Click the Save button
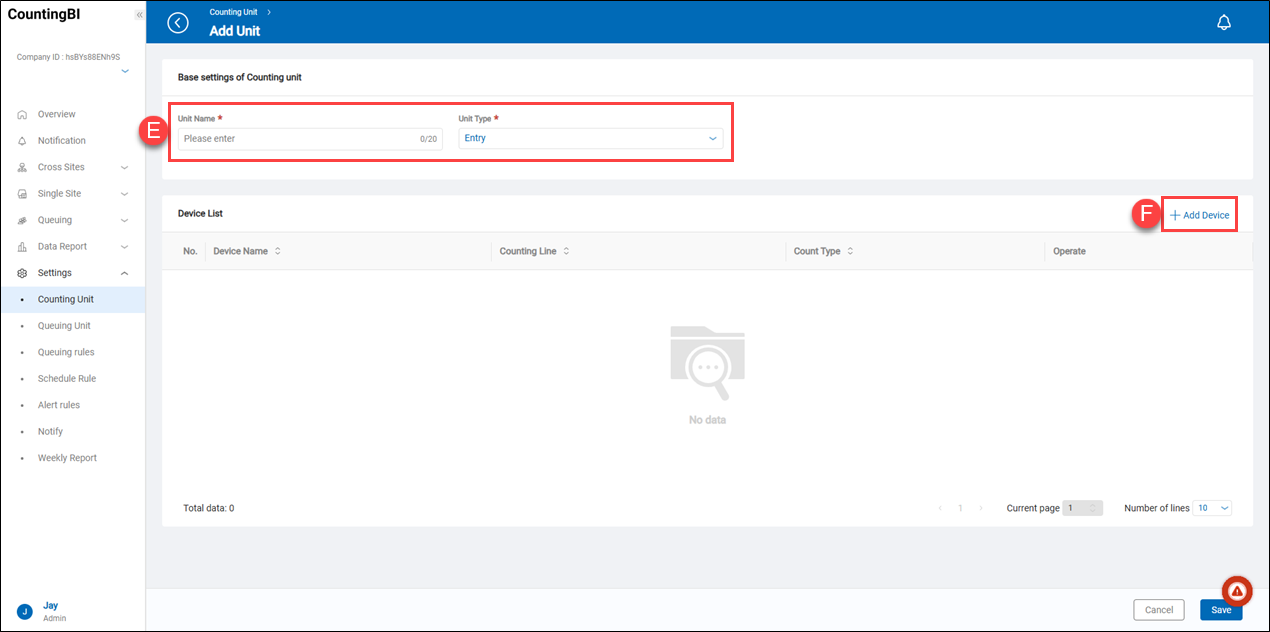The width and height of the screenshot is (1270, 632). coord(1221,610)
